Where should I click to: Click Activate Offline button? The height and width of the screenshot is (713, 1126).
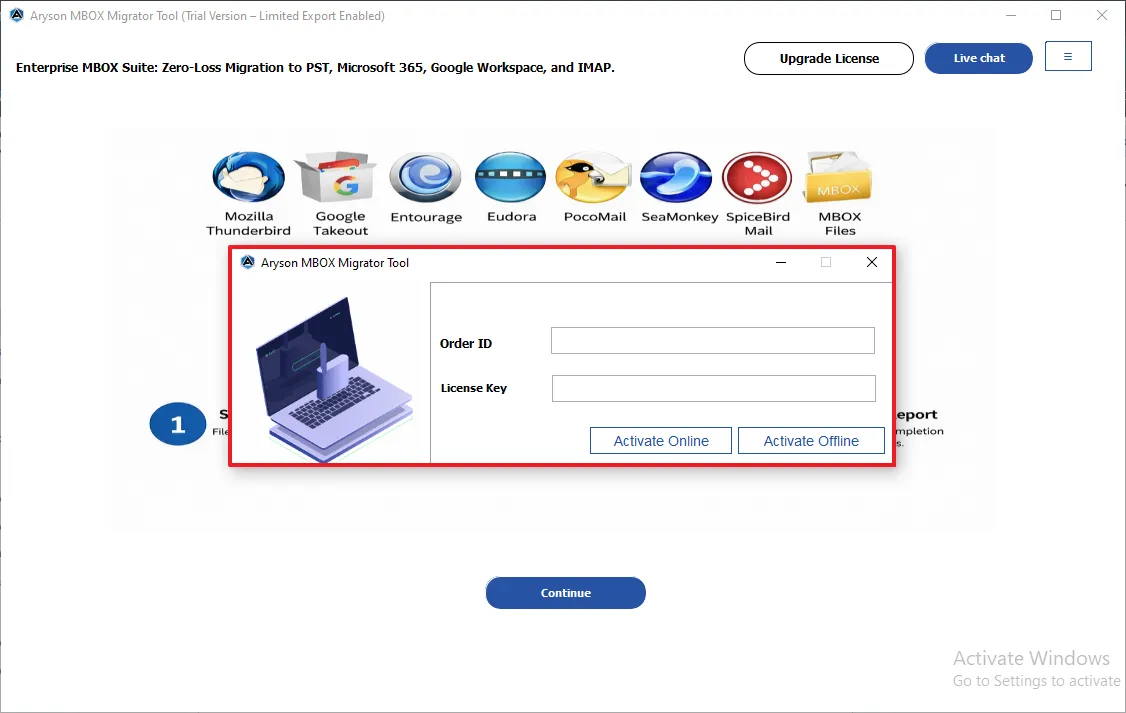click(811, 441)
